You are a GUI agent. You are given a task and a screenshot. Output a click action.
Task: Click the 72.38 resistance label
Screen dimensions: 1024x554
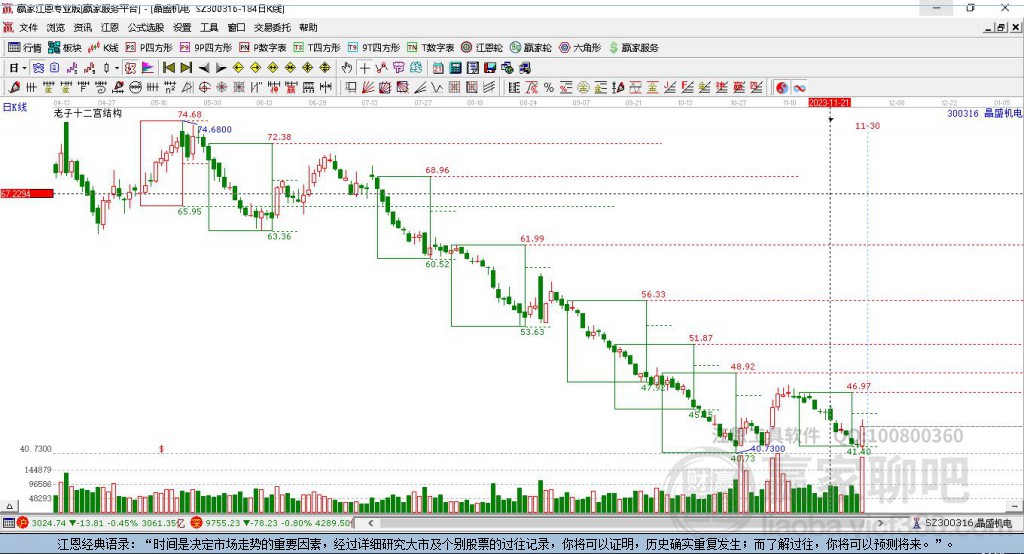pos(279,137)
